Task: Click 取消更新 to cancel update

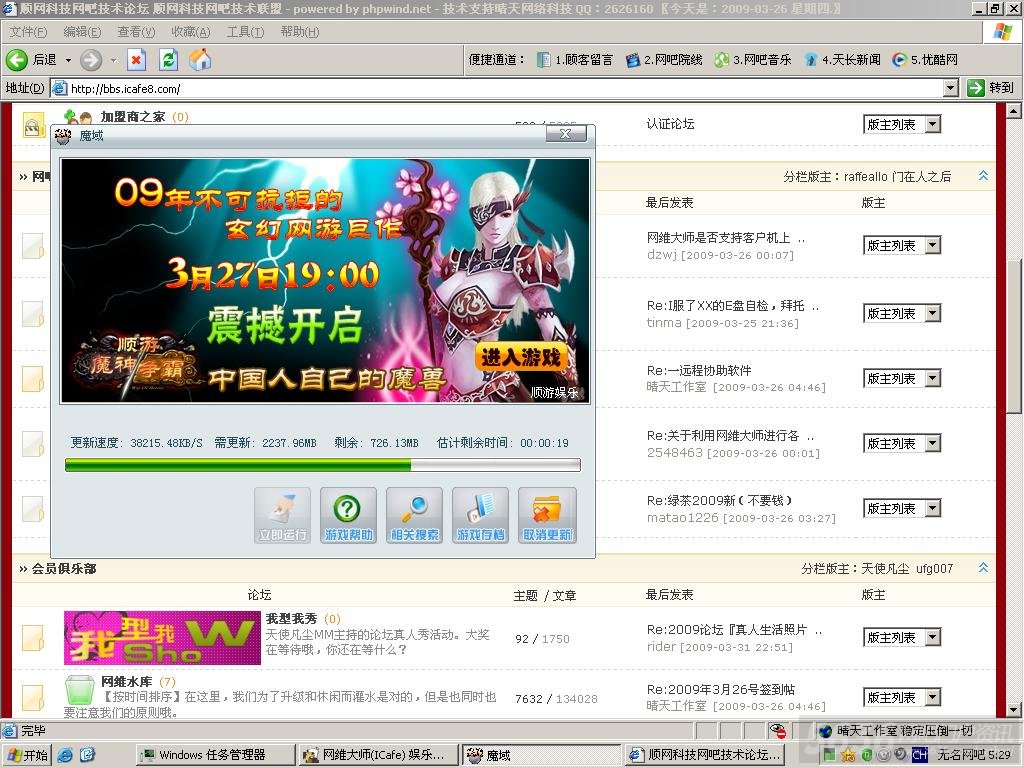Action: click(547, 515)
